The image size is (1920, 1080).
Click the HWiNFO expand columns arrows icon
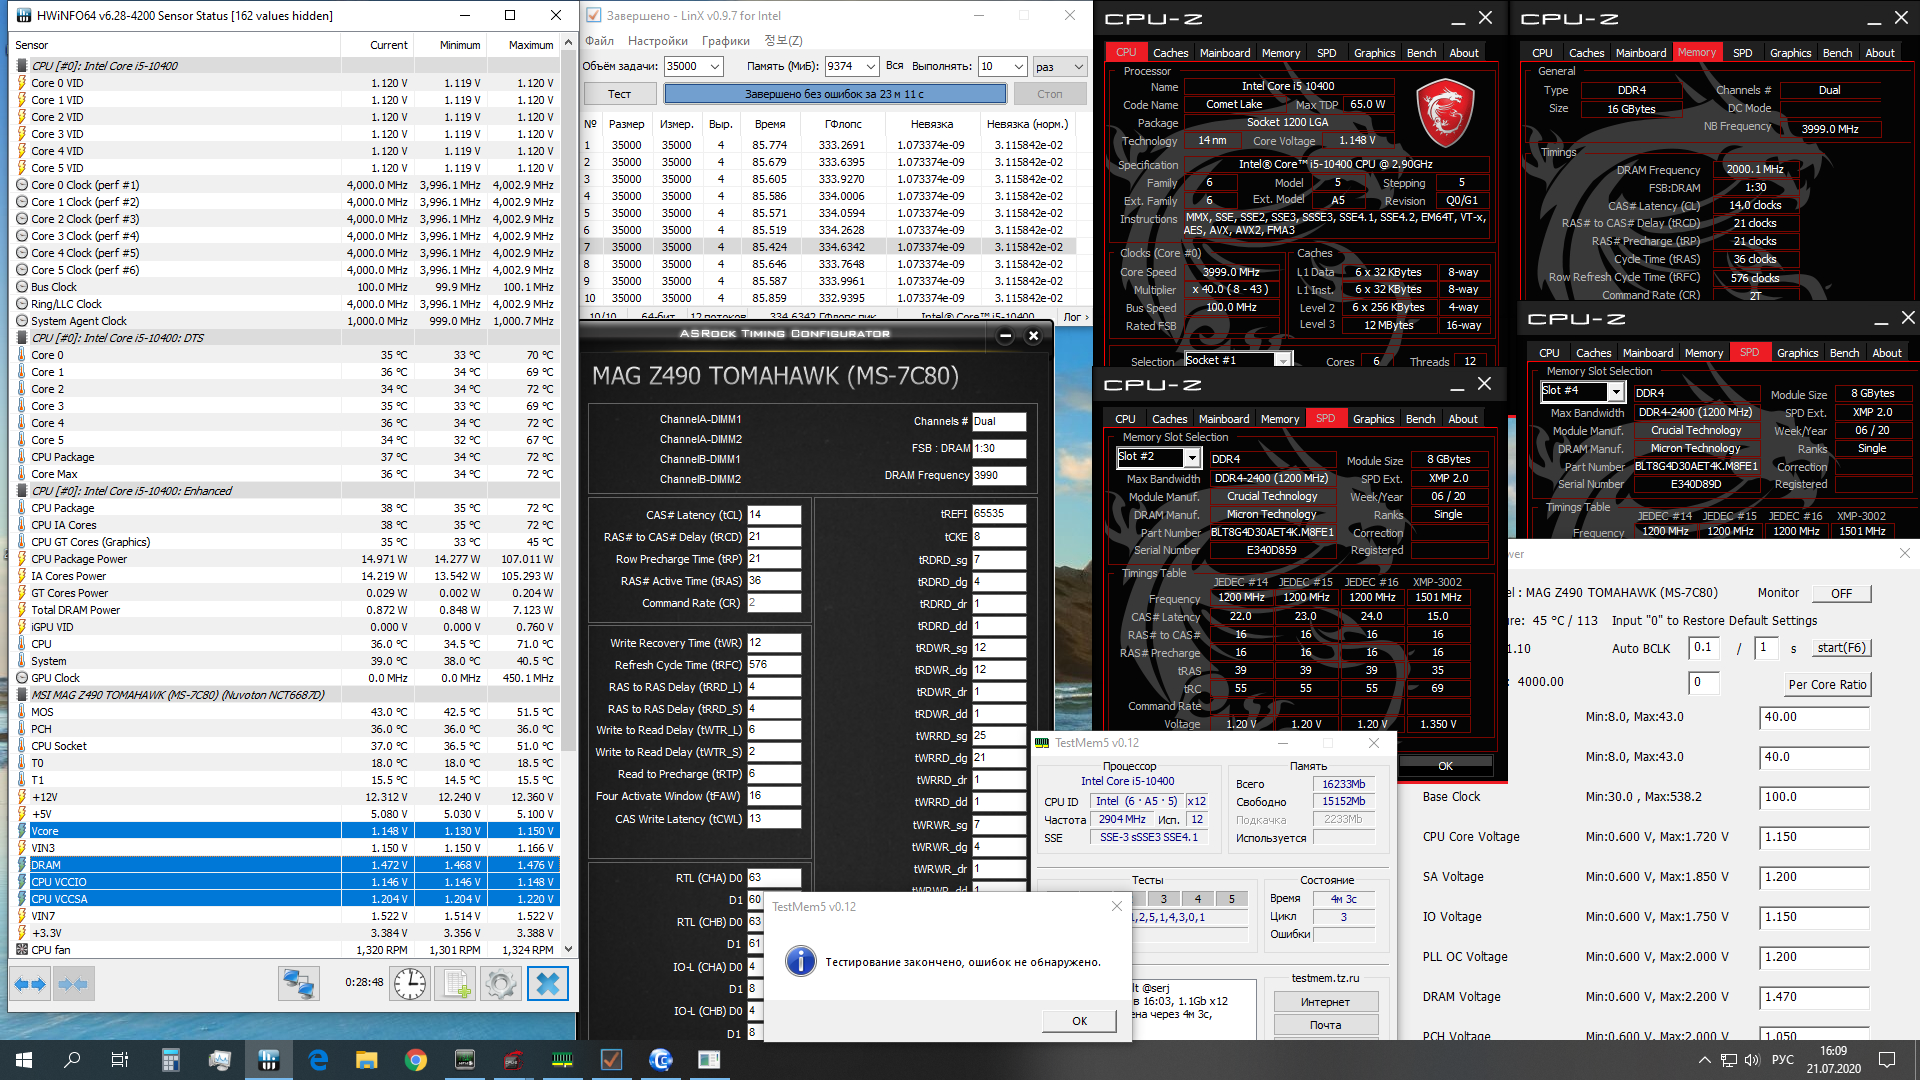pos(30,984)
